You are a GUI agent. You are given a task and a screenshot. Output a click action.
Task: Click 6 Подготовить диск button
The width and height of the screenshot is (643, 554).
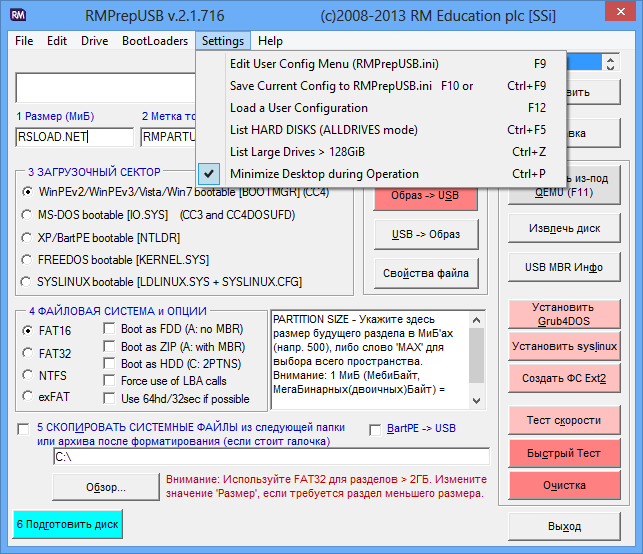tap(68, 524)
